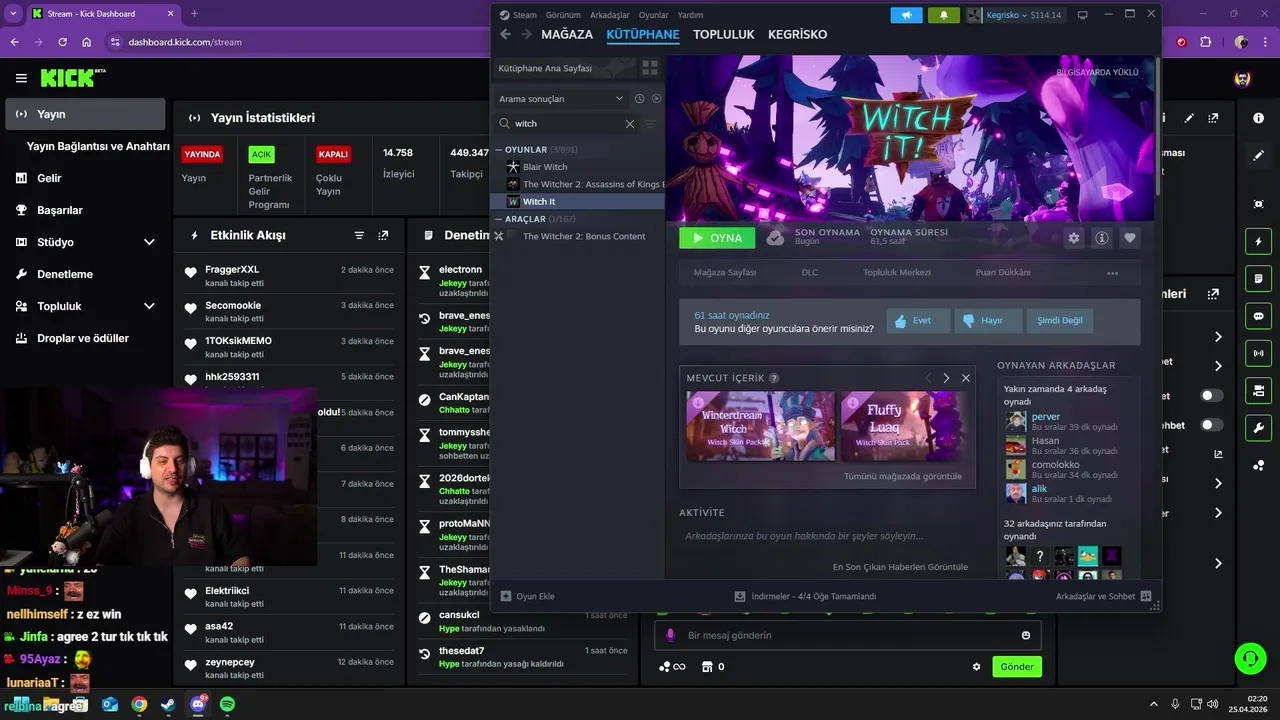The width and height of the screenshot is (1280, 720).
Task: Open Steam Oyunlar menu
Action: [654, 15]
